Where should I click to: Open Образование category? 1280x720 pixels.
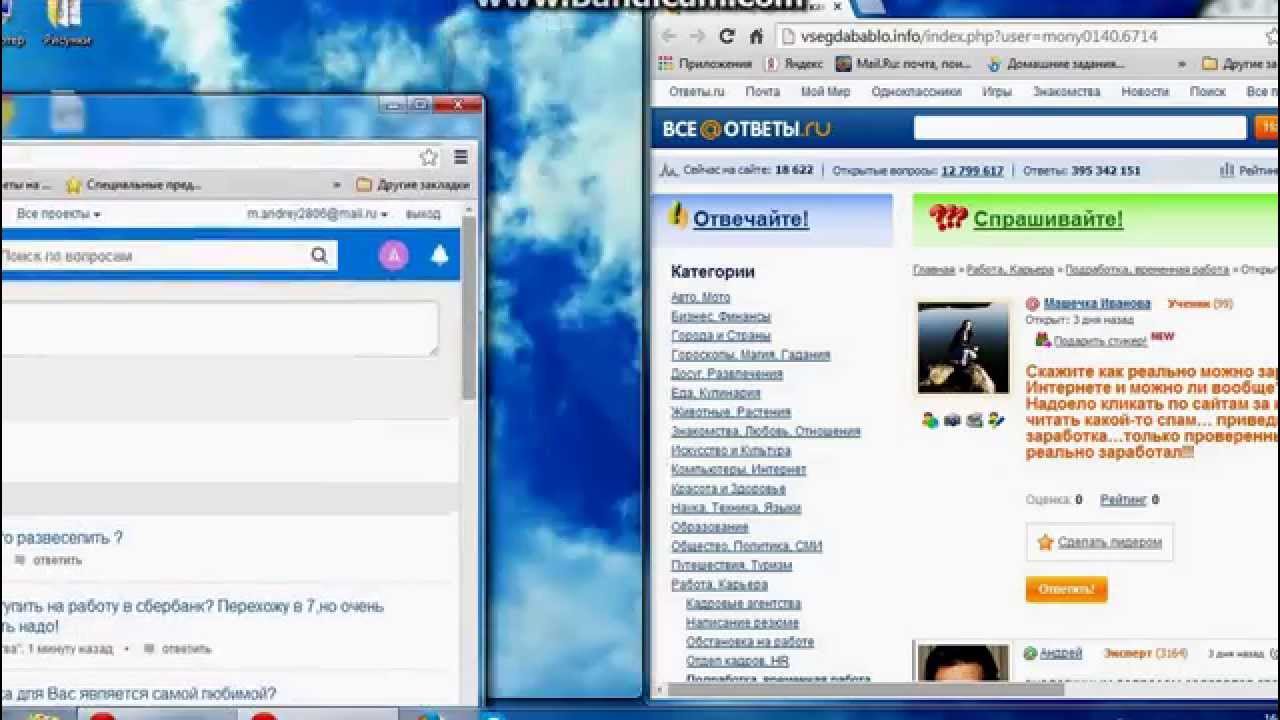point(710,527)
